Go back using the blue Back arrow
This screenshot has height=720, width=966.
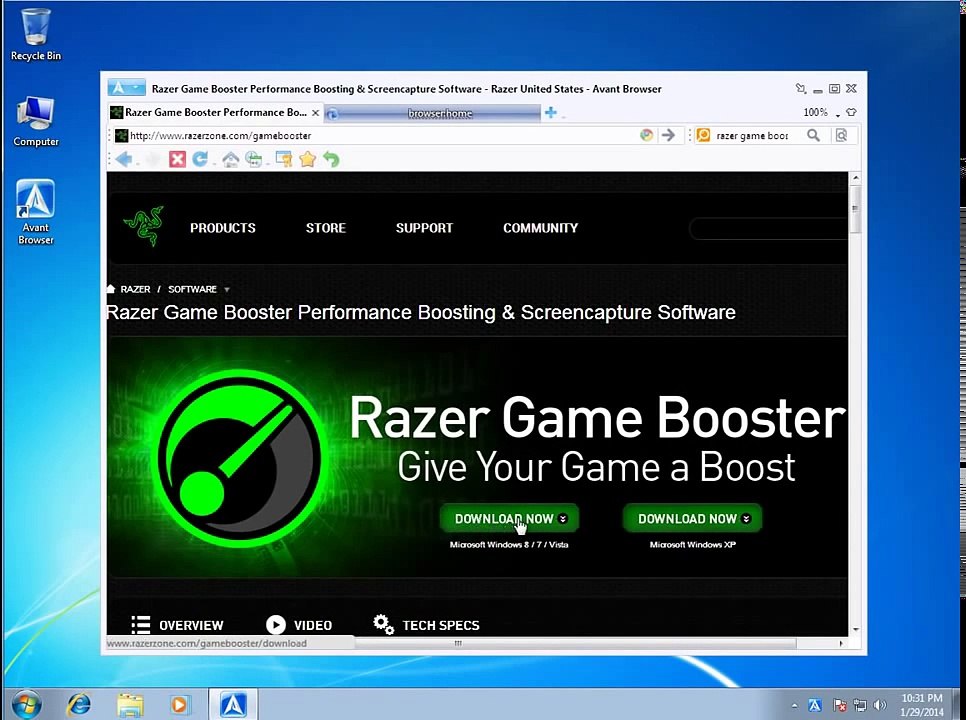click(123, 160)
